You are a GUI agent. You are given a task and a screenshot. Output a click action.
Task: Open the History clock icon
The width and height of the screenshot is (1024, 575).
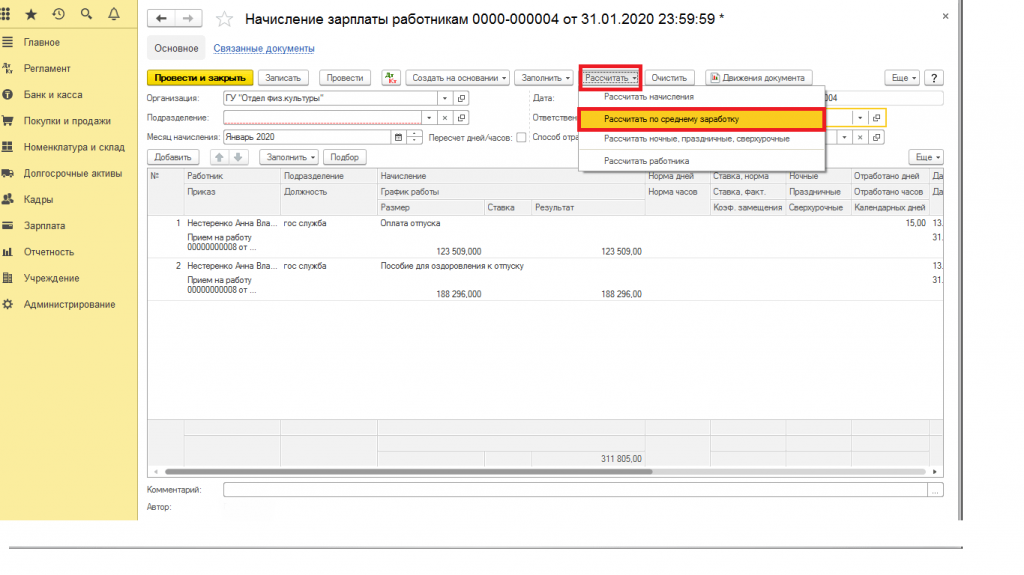(58, 14)
